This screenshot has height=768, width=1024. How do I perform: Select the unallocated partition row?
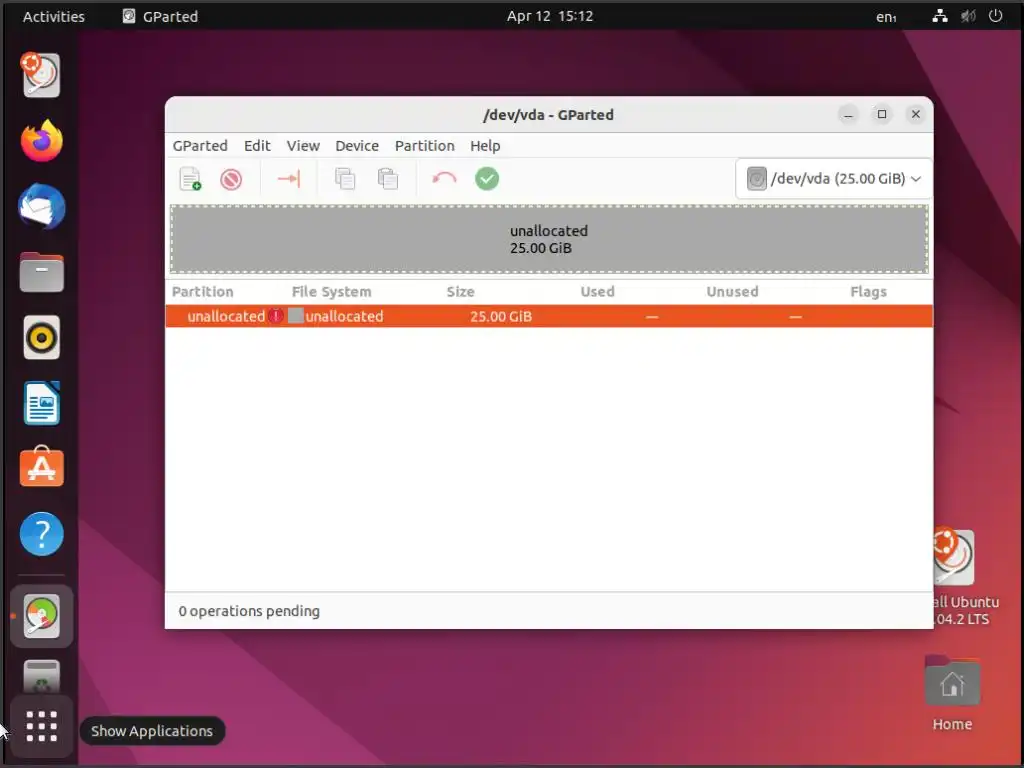click(549, 316)
